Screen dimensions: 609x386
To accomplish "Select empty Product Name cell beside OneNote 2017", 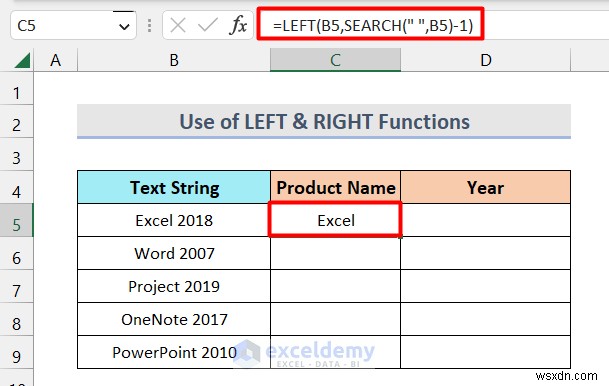I will click(x=336, y=319).
